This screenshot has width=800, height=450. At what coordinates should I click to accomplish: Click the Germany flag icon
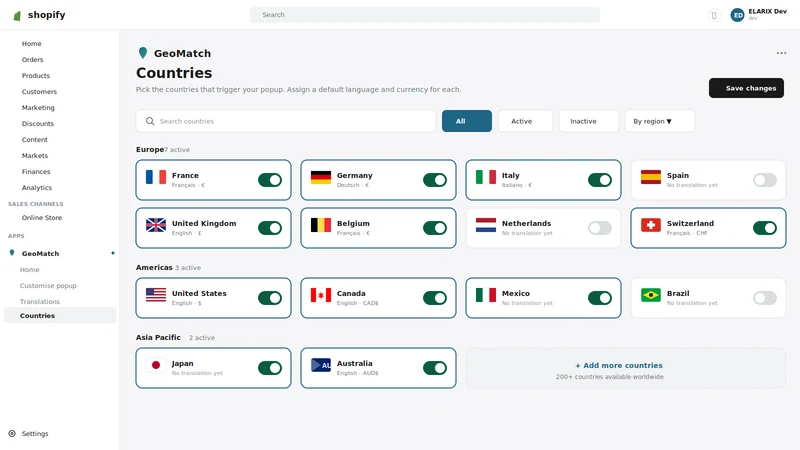coord(320,177)
